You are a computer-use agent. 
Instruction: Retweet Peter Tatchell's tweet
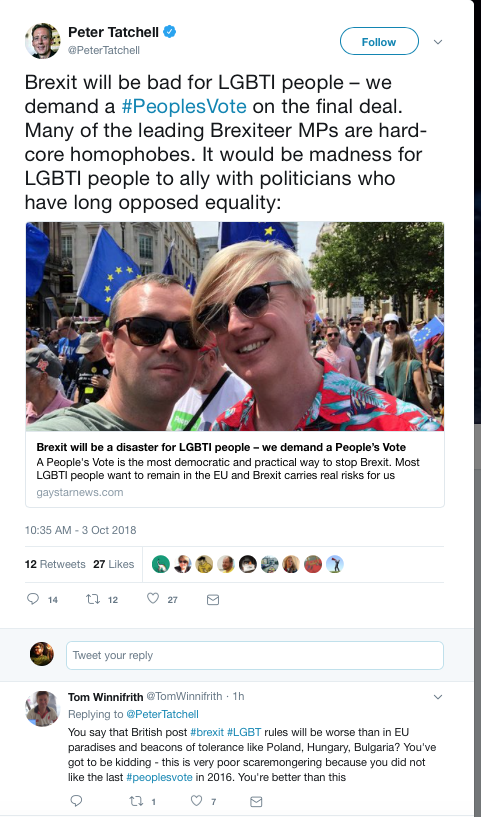click(x=93, y=599)
